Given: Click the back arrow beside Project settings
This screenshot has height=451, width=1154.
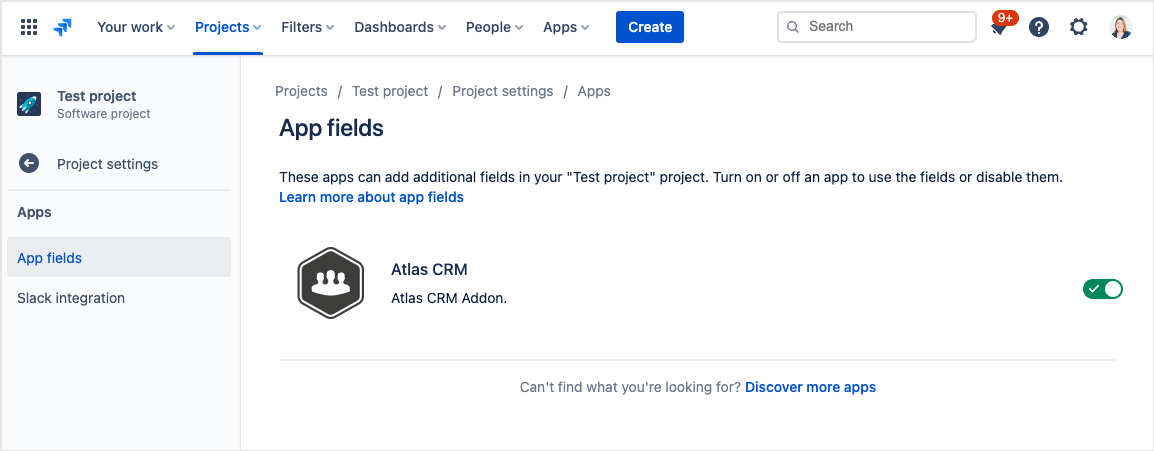Looking at the screenshot, I should coord(29,164).
